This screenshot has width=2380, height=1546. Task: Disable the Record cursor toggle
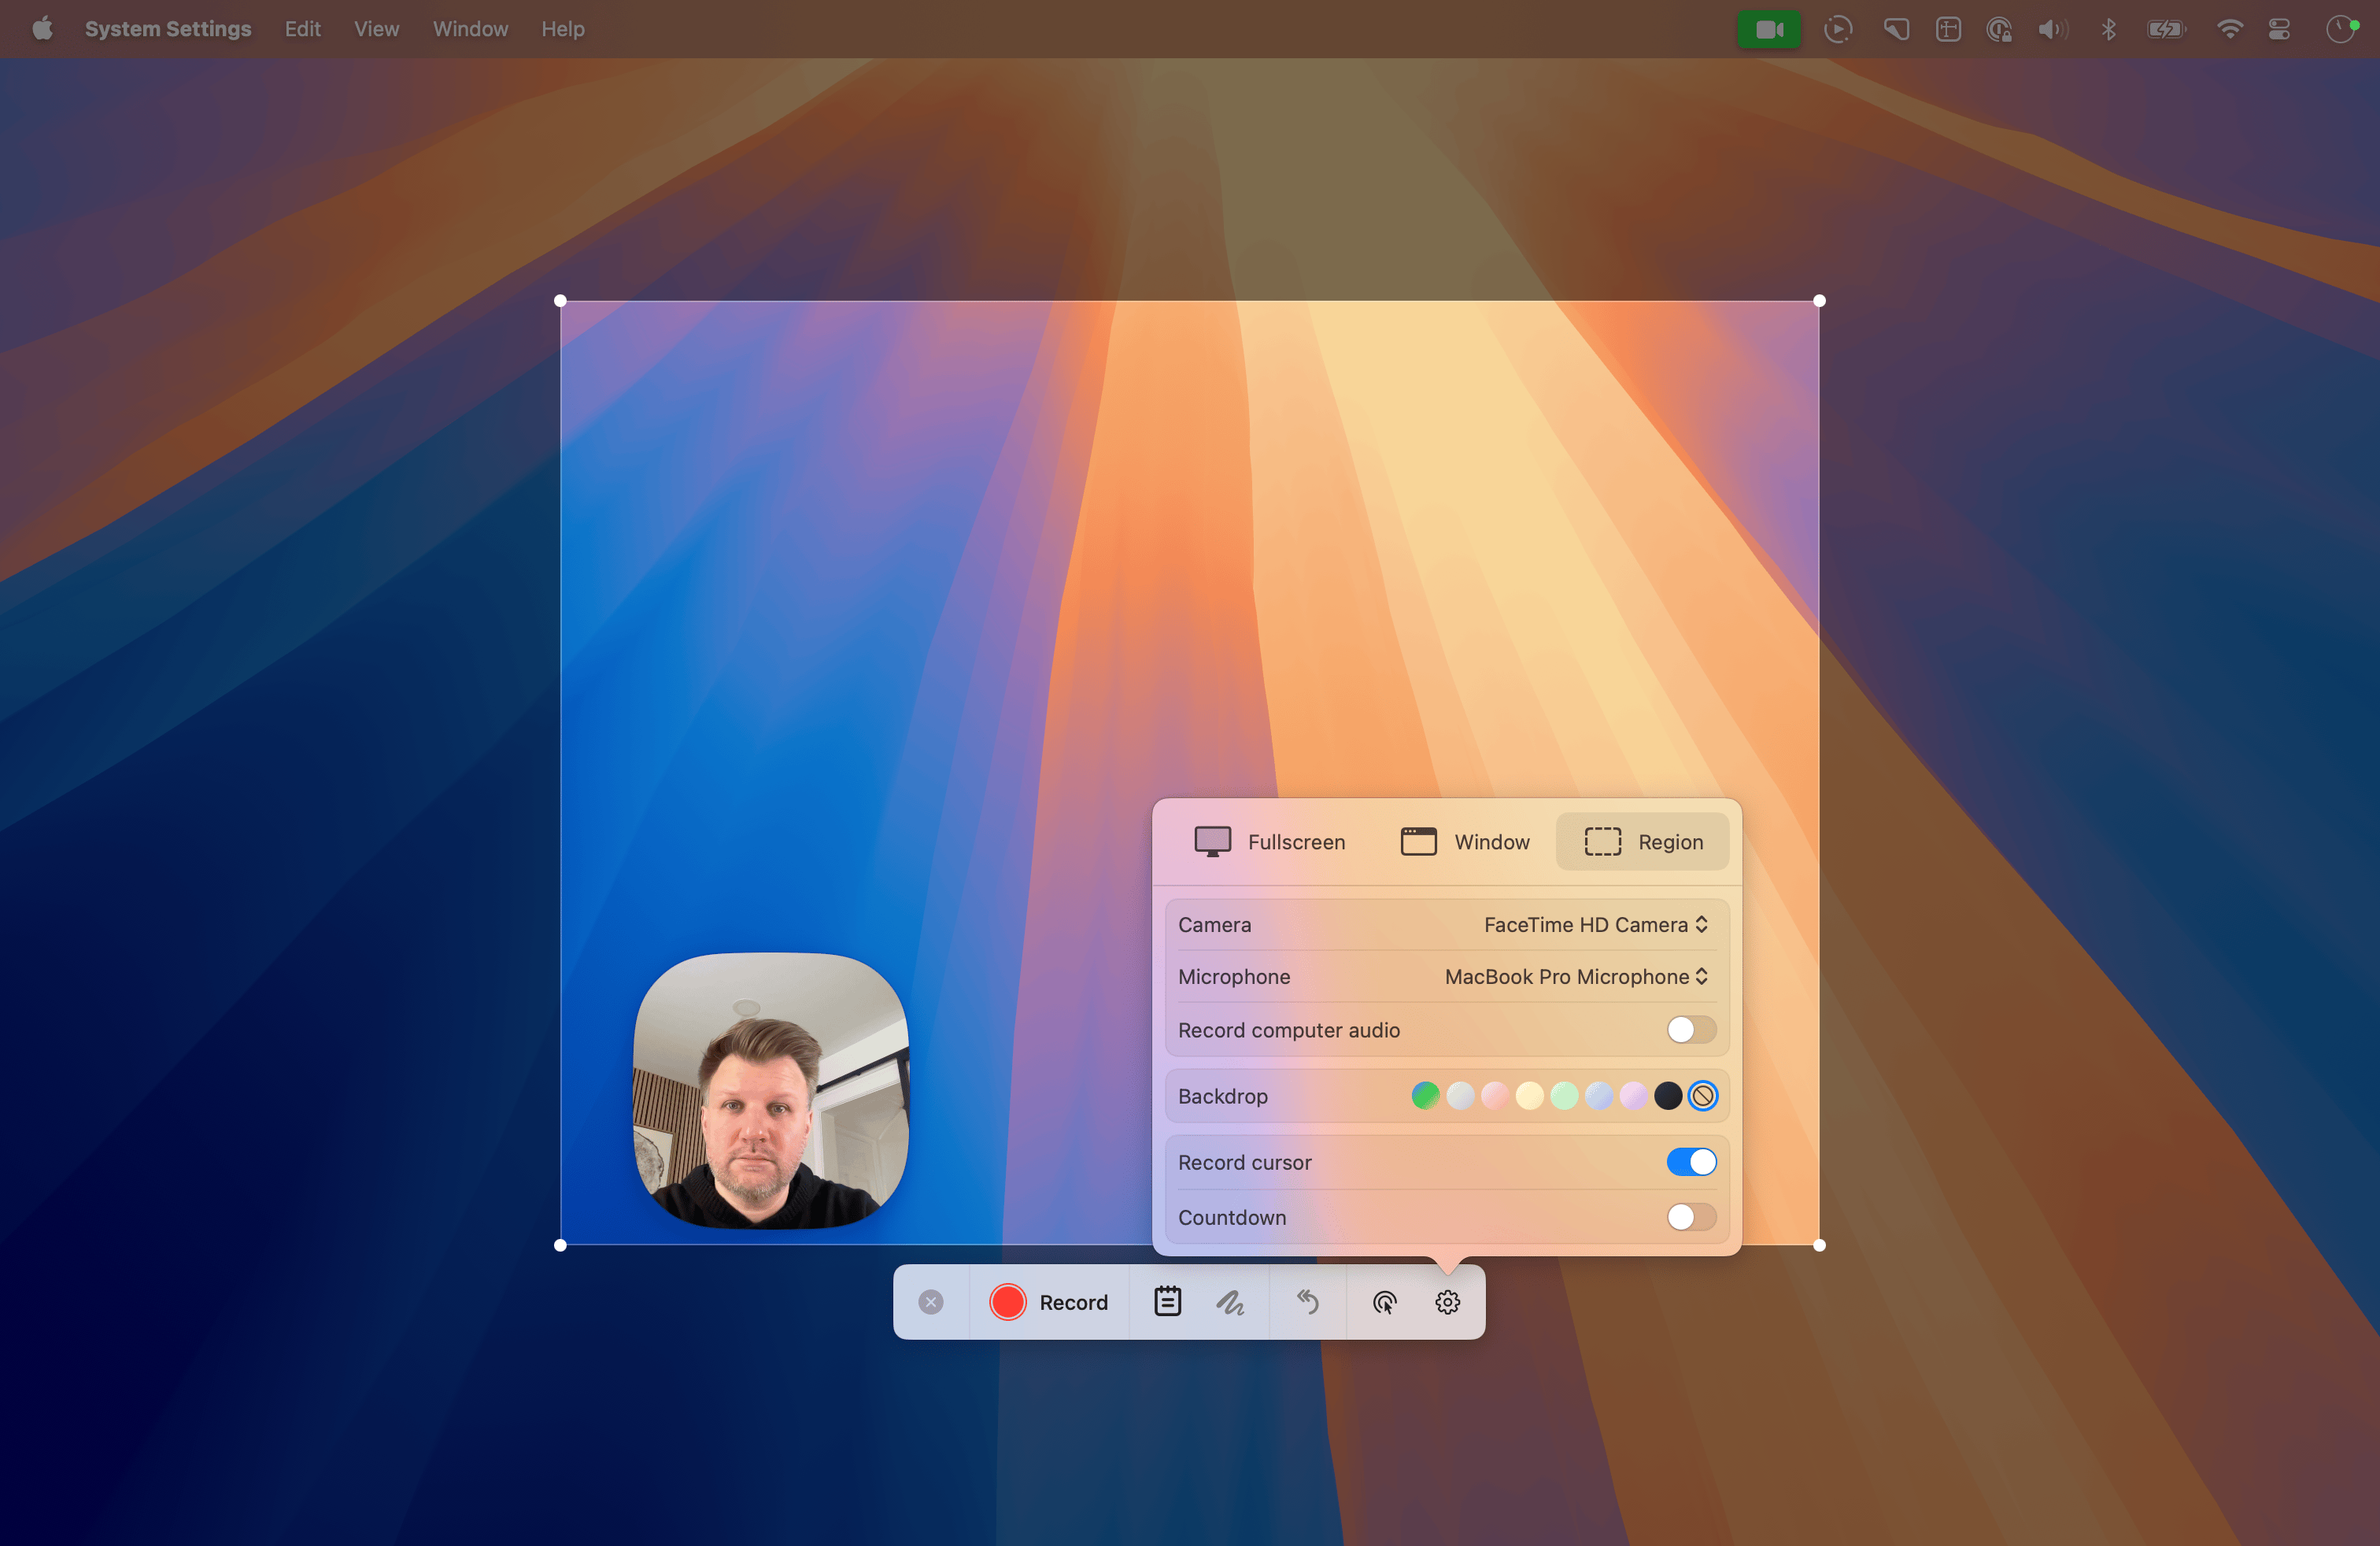1691,1161
